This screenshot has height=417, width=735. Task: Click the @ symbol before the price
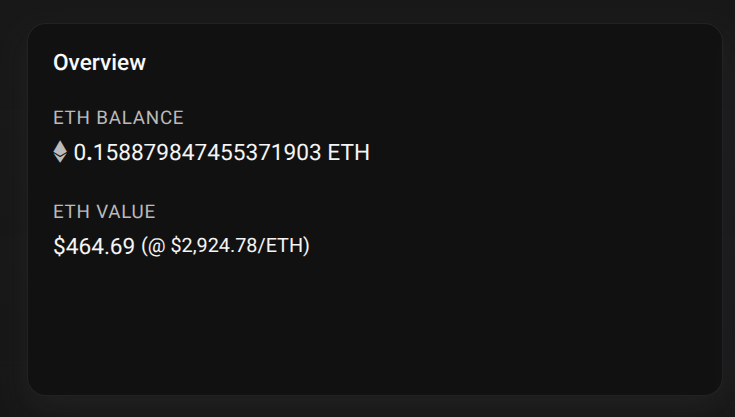point(156,246)
